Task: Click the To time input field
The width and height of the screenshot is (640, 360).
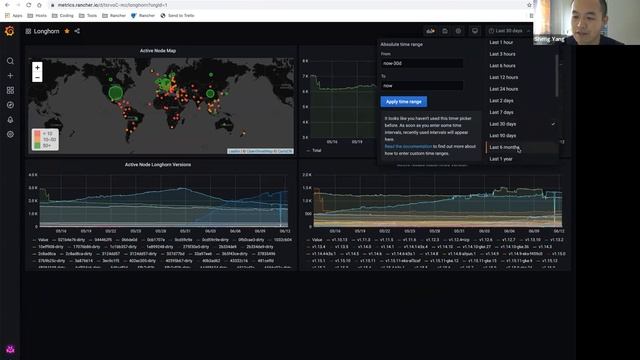Action: click(x=422, y=86)
